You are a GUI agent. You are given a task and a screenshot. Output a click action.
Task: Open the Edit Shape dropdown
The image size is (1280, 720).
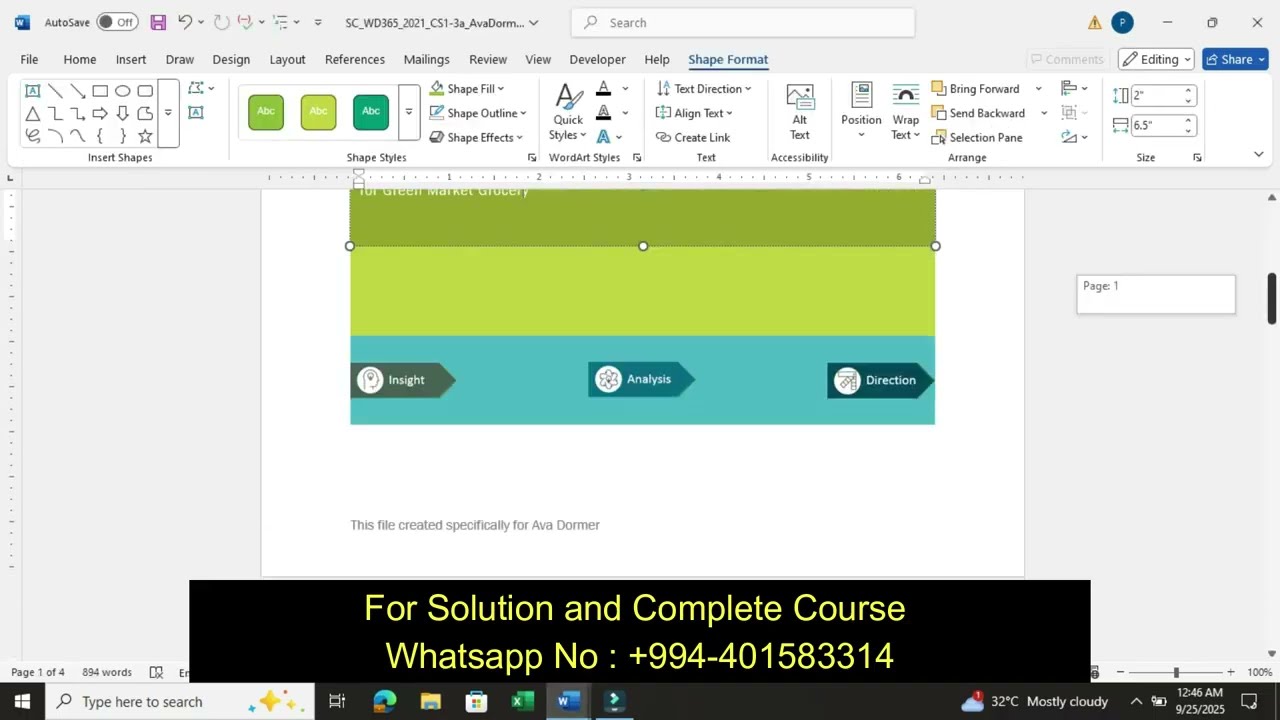[201, 89]
